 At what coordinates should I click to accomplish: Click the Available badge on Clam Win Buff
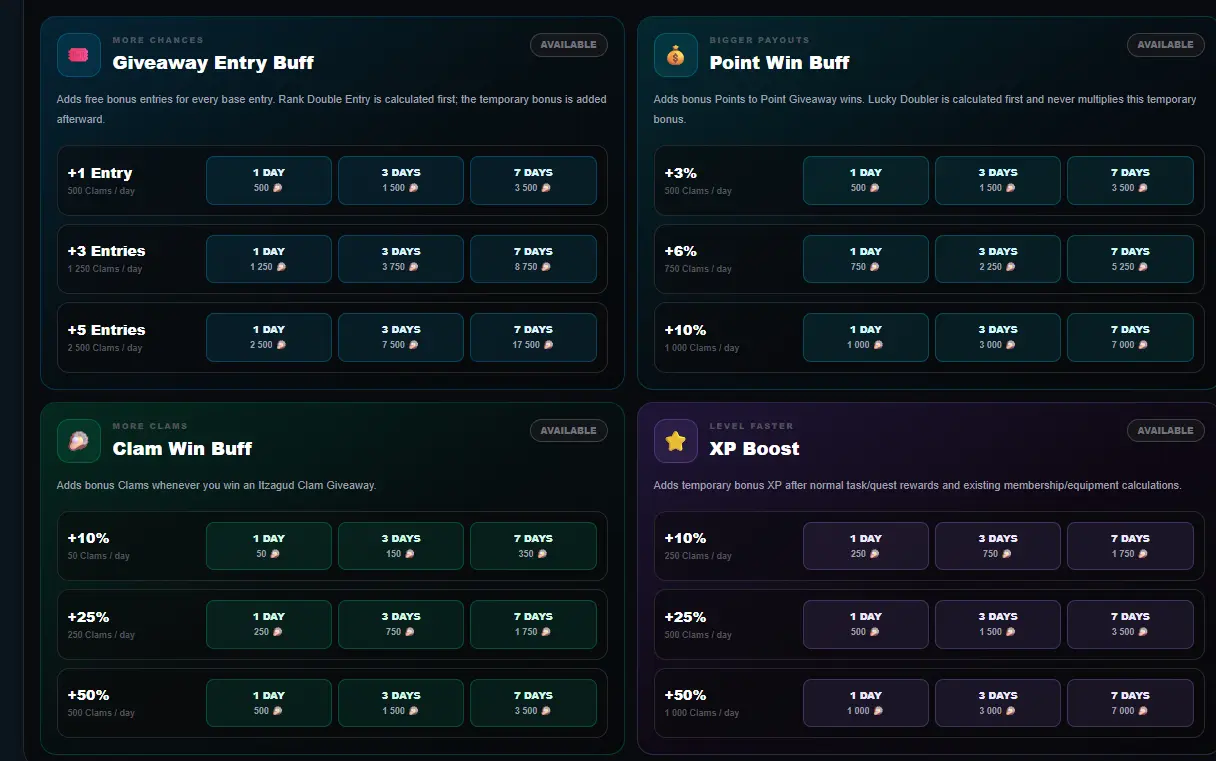[x=569, y=431]
